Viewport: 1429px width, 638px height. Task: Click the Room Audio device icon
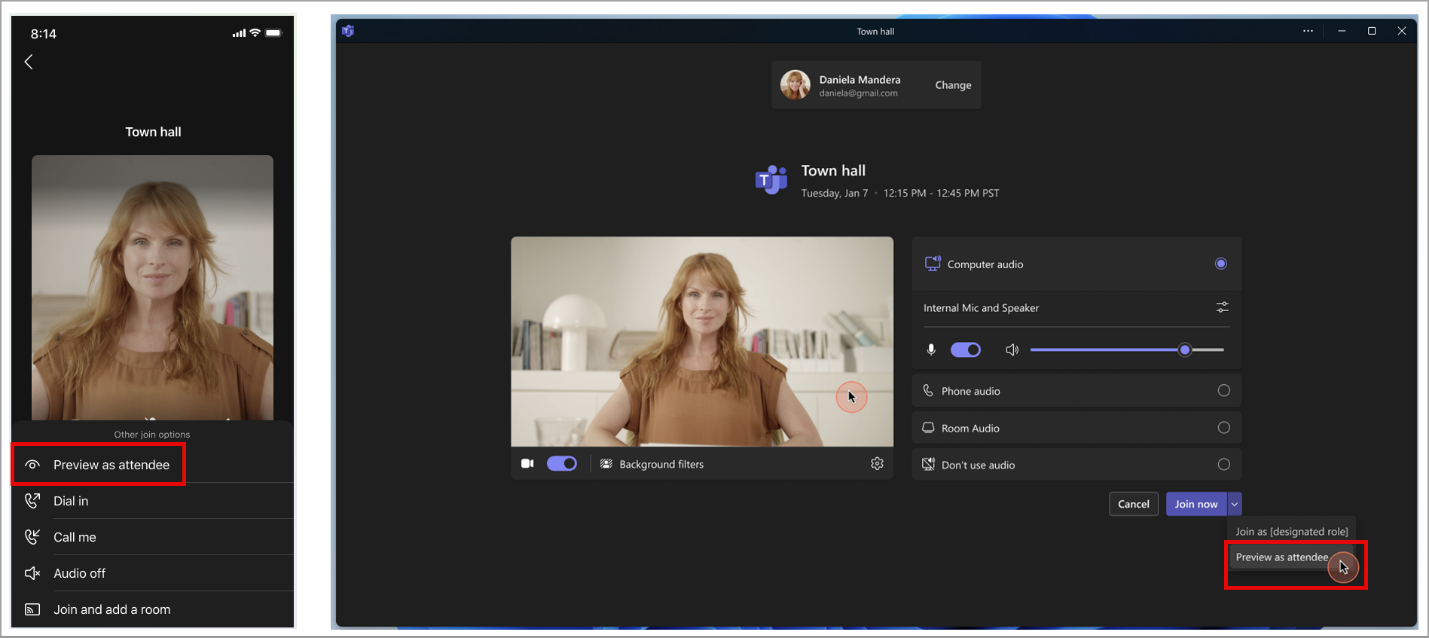coord(929,428)
